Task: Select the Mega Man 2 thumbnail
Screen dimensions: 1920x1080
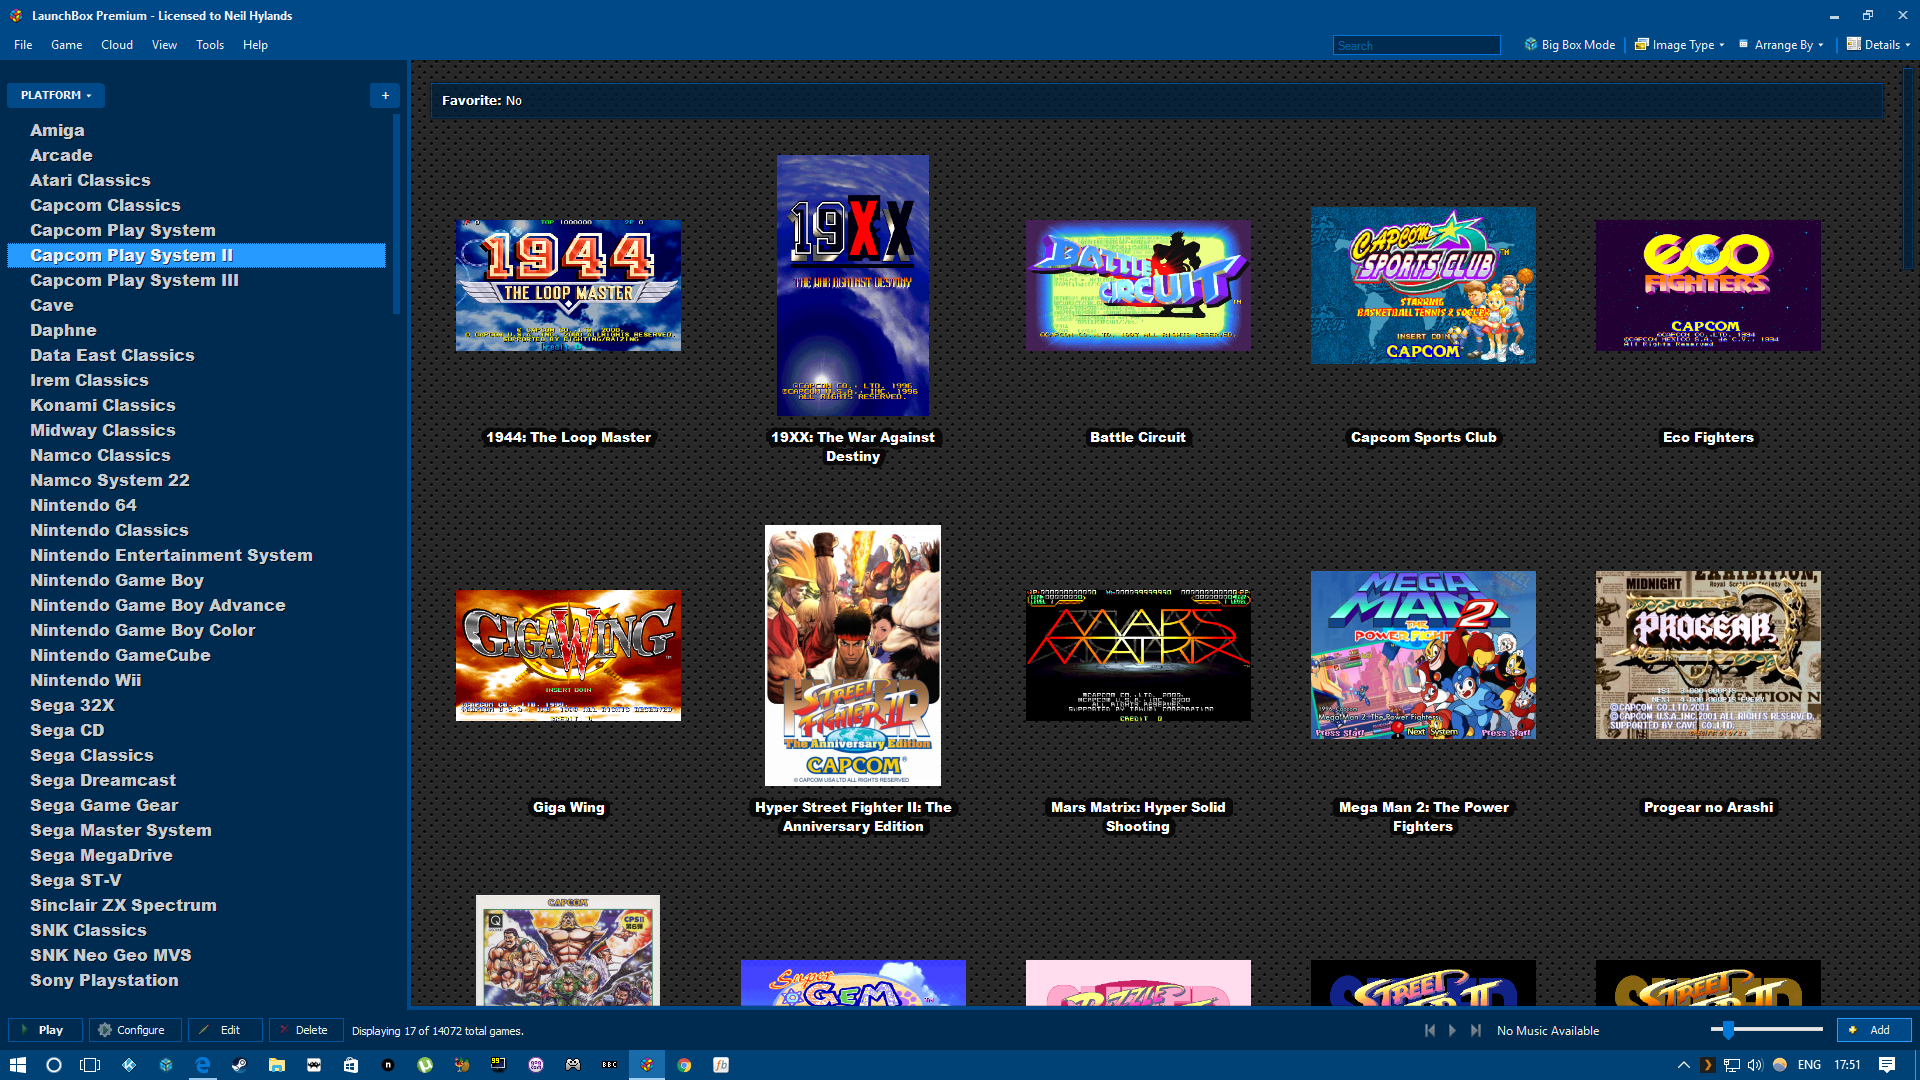Action: click(1423, 655)
